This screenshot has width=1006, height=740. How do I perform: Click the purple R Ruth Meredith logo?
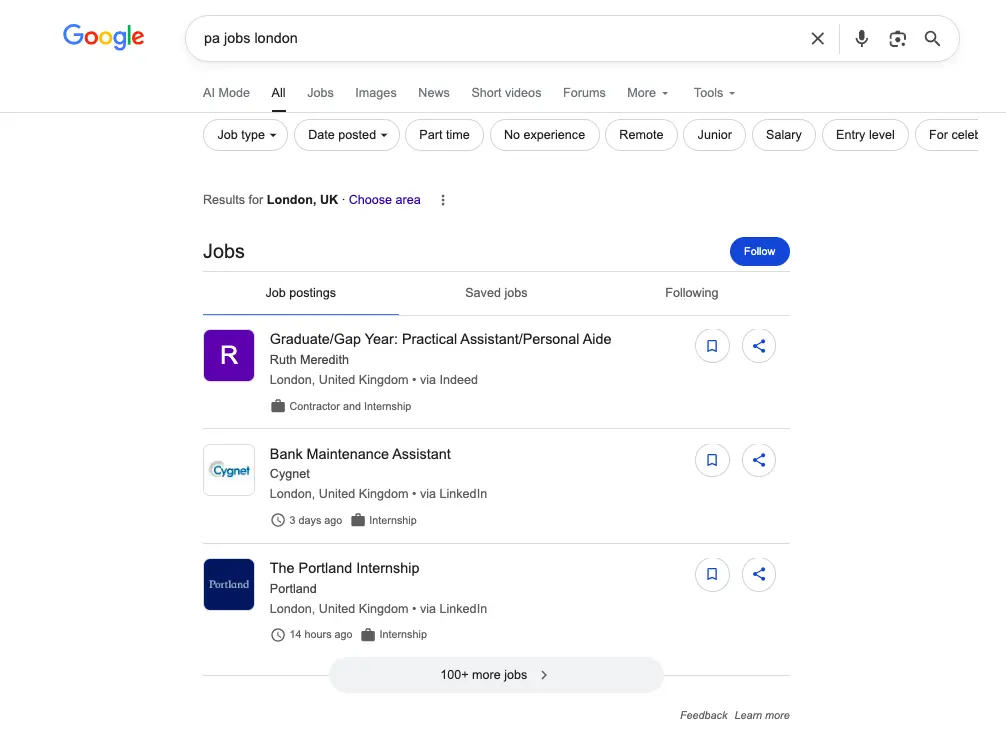(229, 356)
